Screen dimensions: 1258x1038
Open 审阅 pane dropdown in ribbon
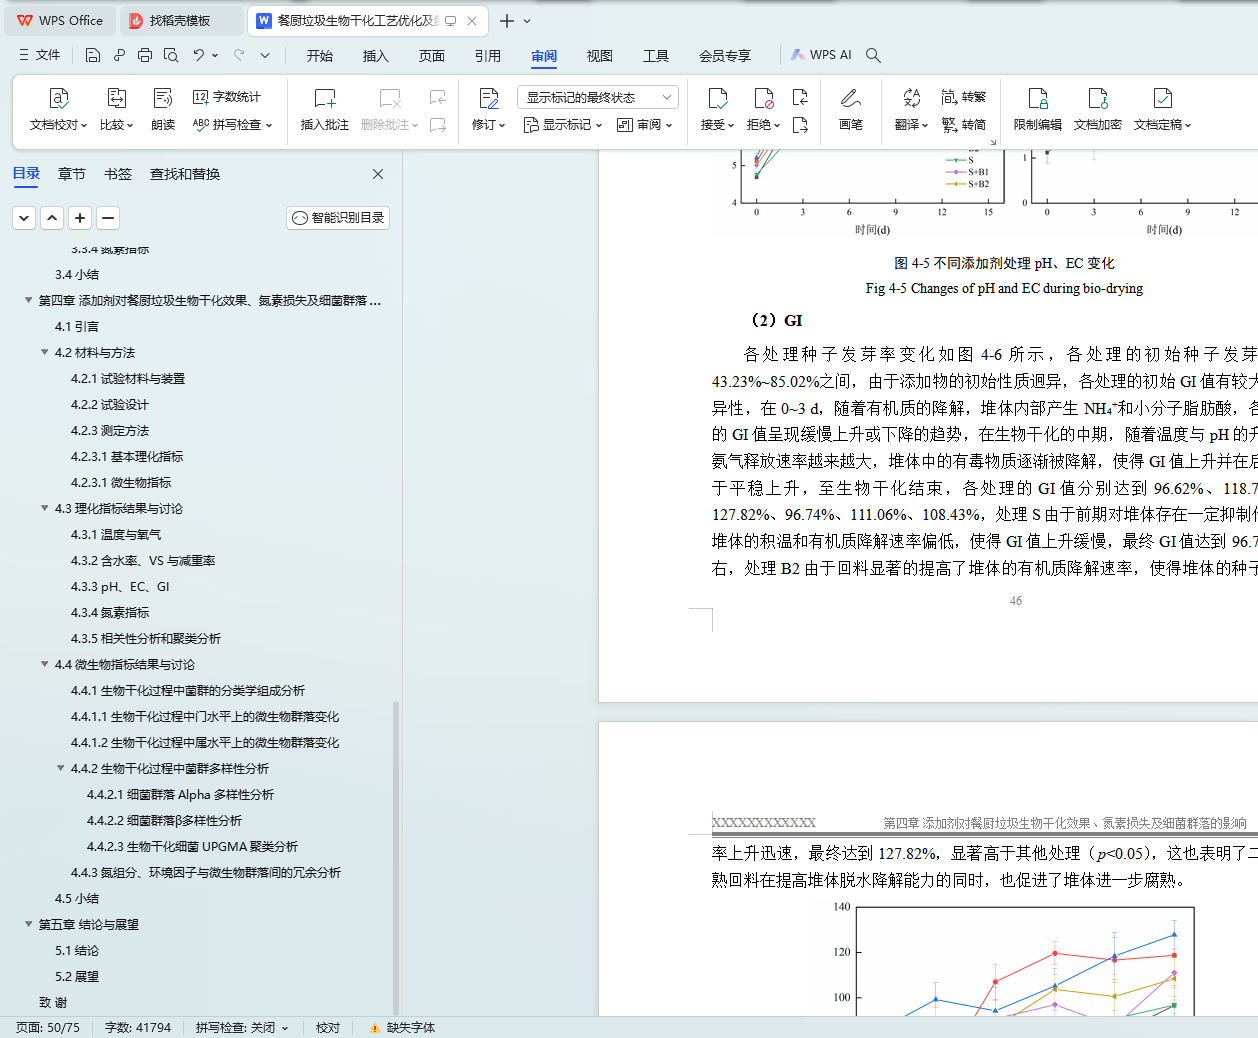point(645,125)
